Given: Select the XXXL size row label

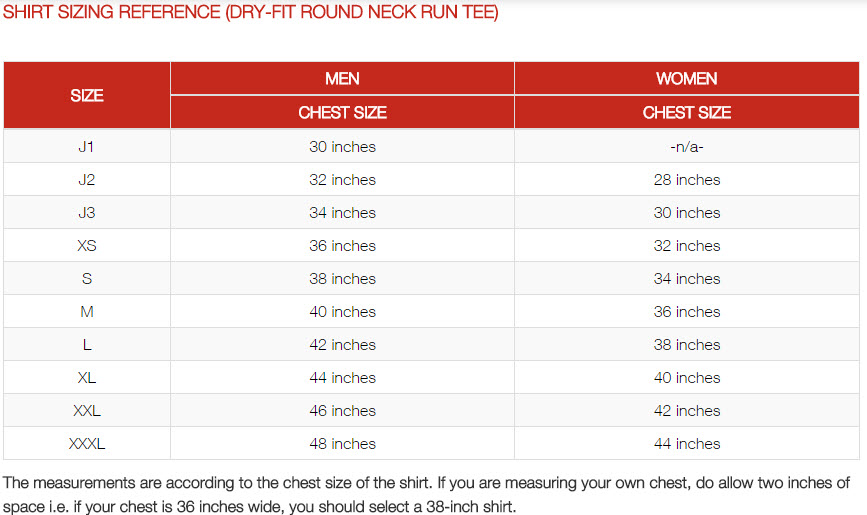Looking at the screenshot, I should pyautogui.click(x=87, y=444).
